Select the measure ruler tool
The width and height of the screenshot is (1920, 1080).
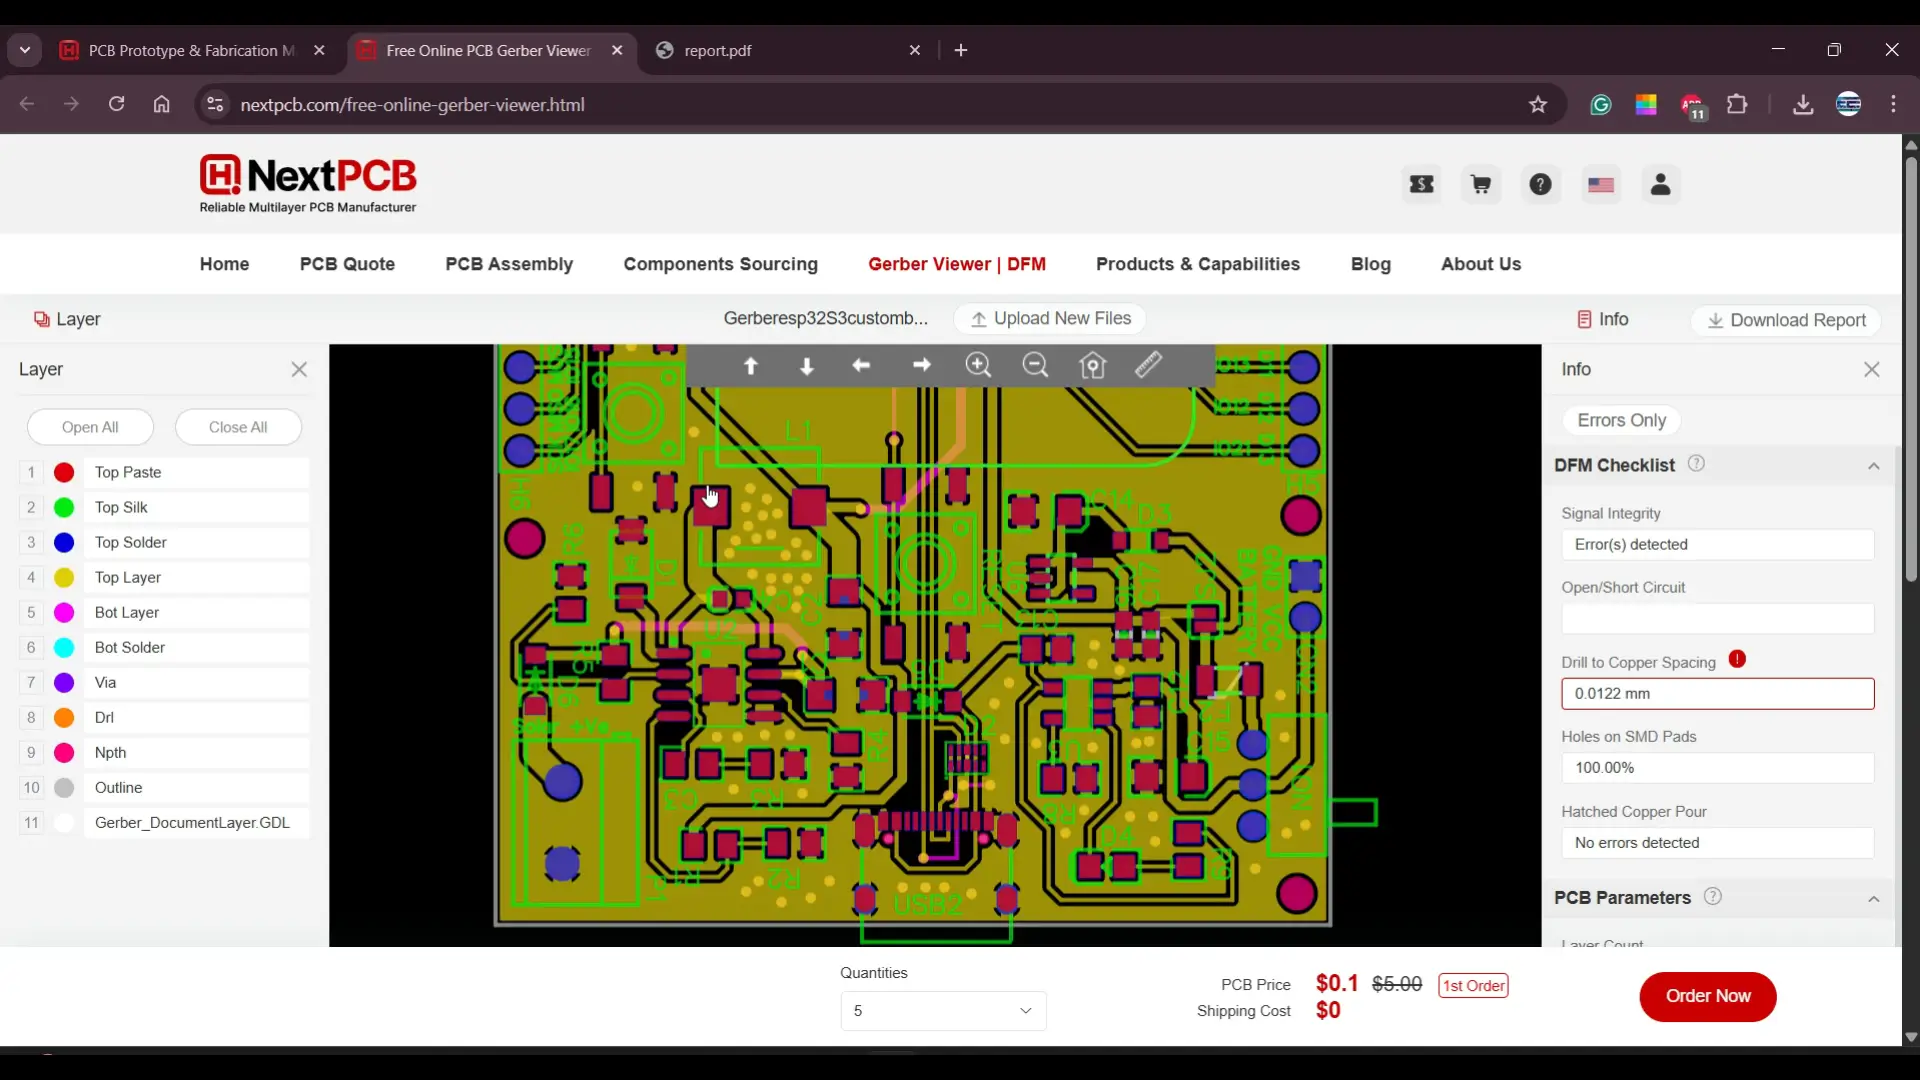(1150, 366)
